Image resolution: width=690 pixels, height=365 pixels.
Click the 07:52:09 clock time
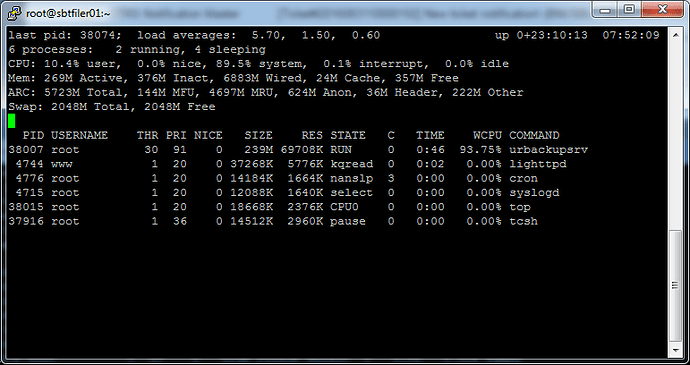(x=631, y=35)
